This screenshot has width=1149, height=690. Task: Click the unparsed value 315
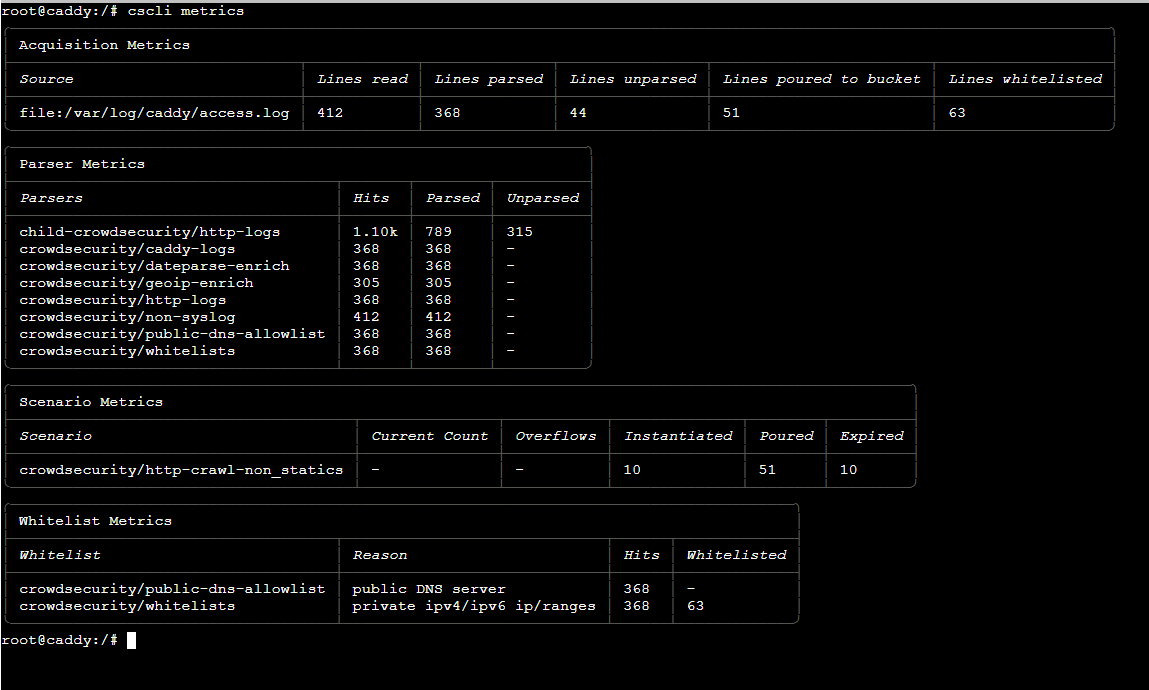[x=520, y=231]
